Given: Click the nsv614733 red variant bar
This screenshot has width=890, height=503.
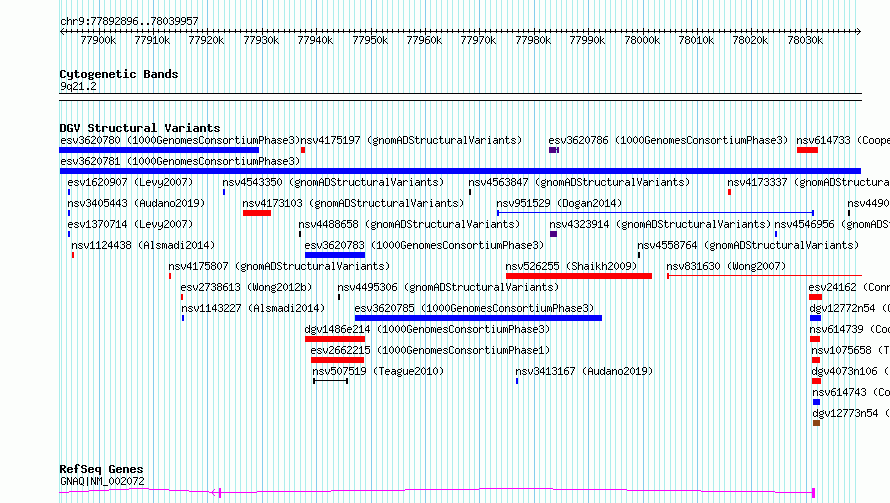Looking at the screenshot, I should pyautogui.click(x=807, y=150).
